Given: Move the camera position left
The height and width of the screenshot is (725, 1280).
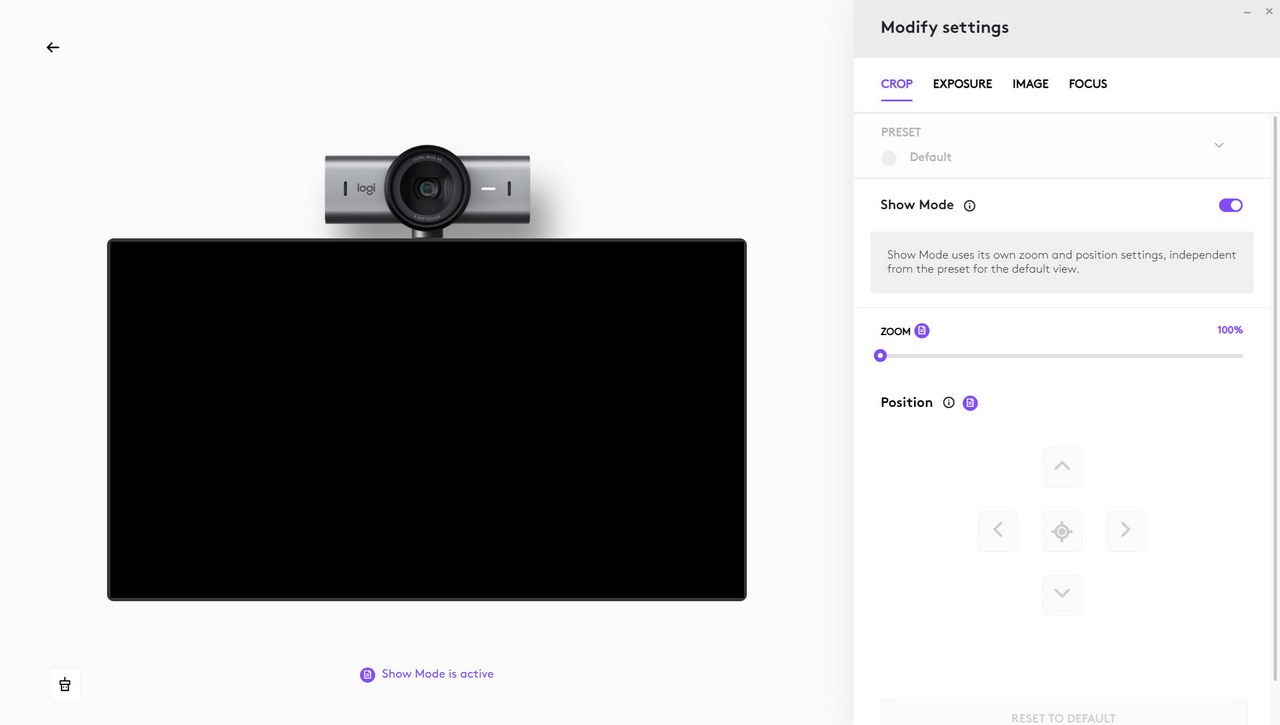Looking at the screenshot, I should click(998, 531).
